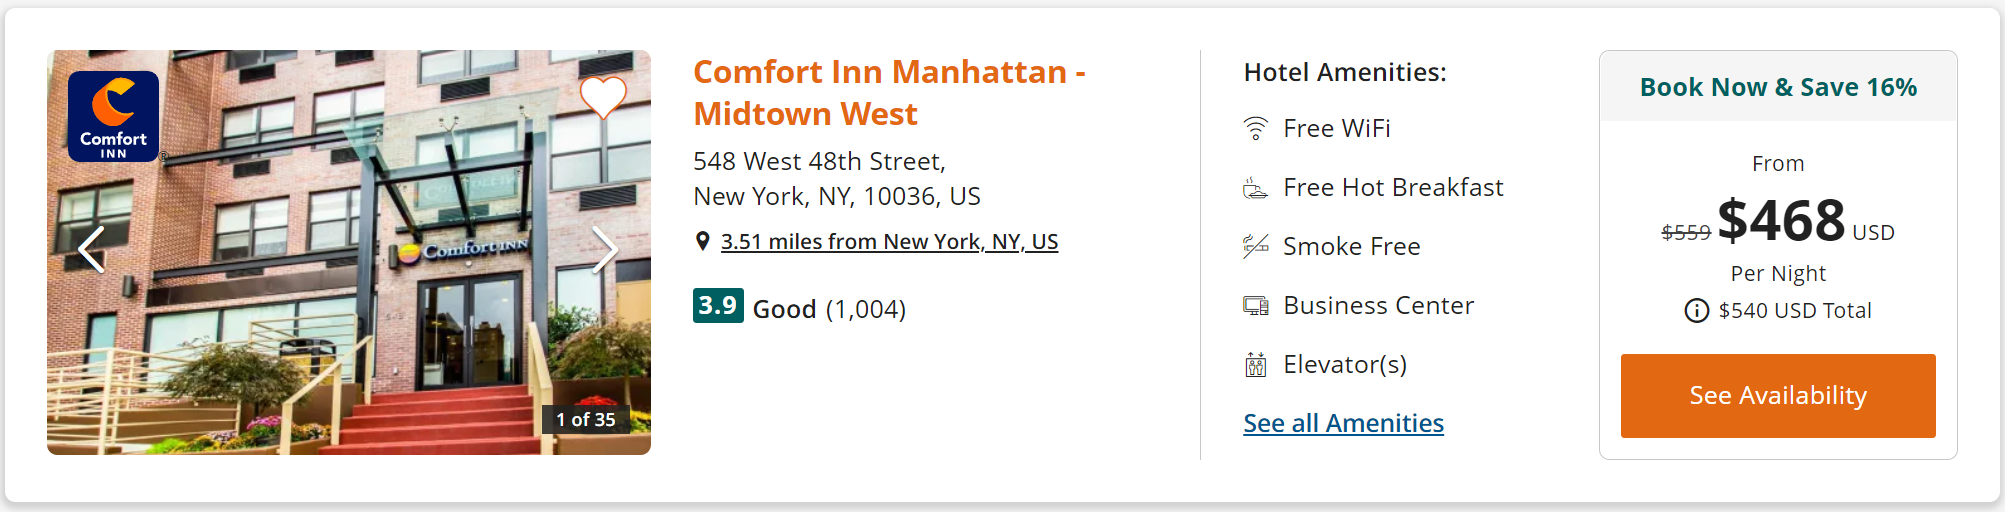Click the Smoke Free icon

click(x=1255, y=246)
